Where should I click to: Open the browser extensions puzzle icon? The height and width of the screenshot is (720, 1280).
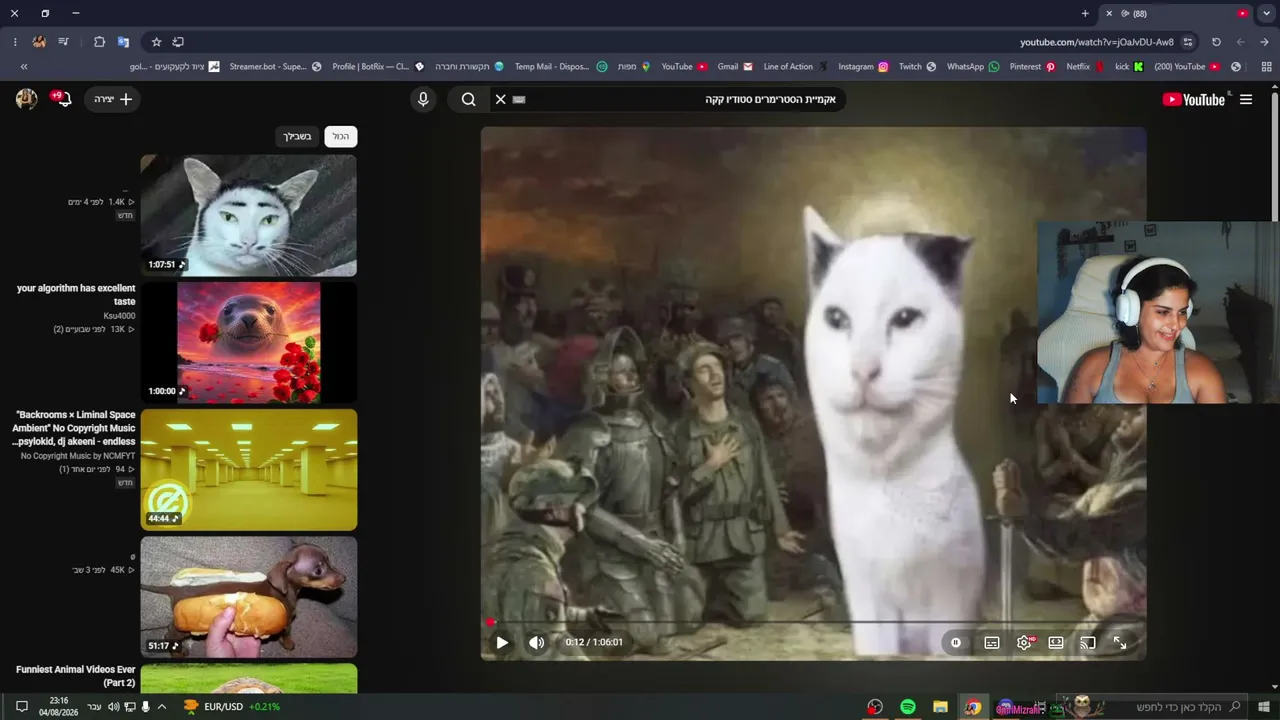99,42
